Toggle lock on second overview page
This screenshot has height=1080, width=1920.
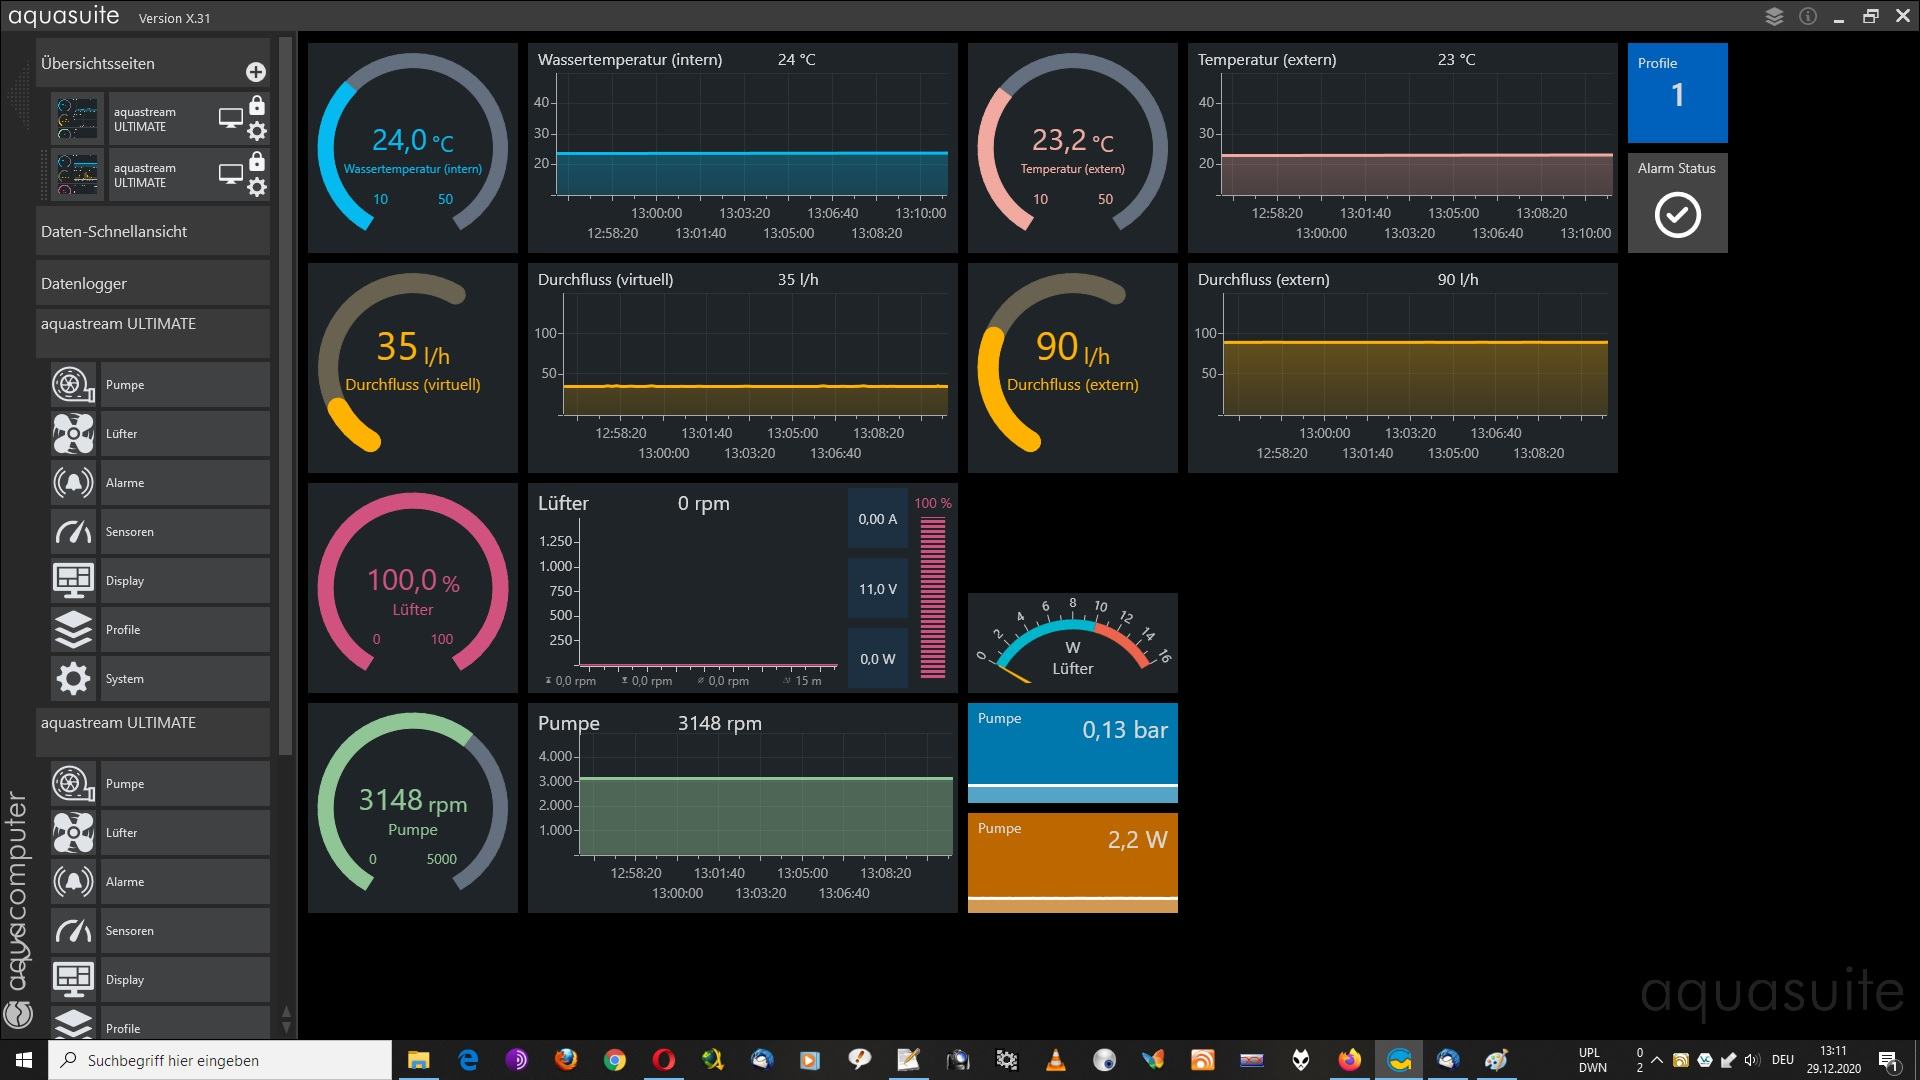click(257, 162)
